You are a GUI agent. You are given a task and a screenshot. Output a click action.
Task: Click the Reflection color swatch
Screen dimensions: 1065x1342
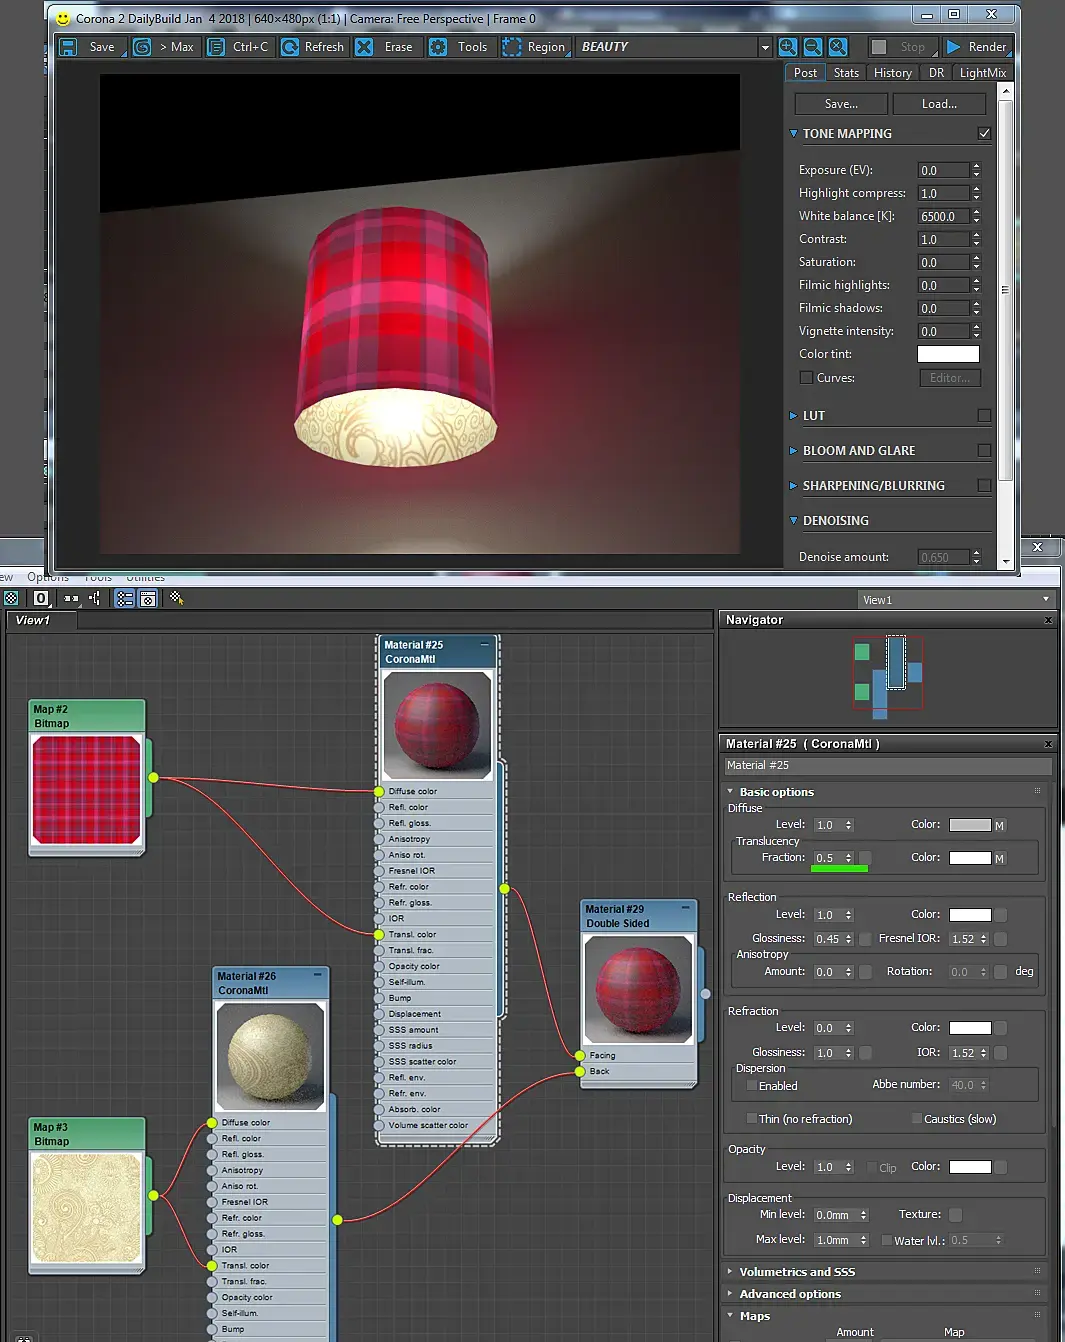coord(970,915)
